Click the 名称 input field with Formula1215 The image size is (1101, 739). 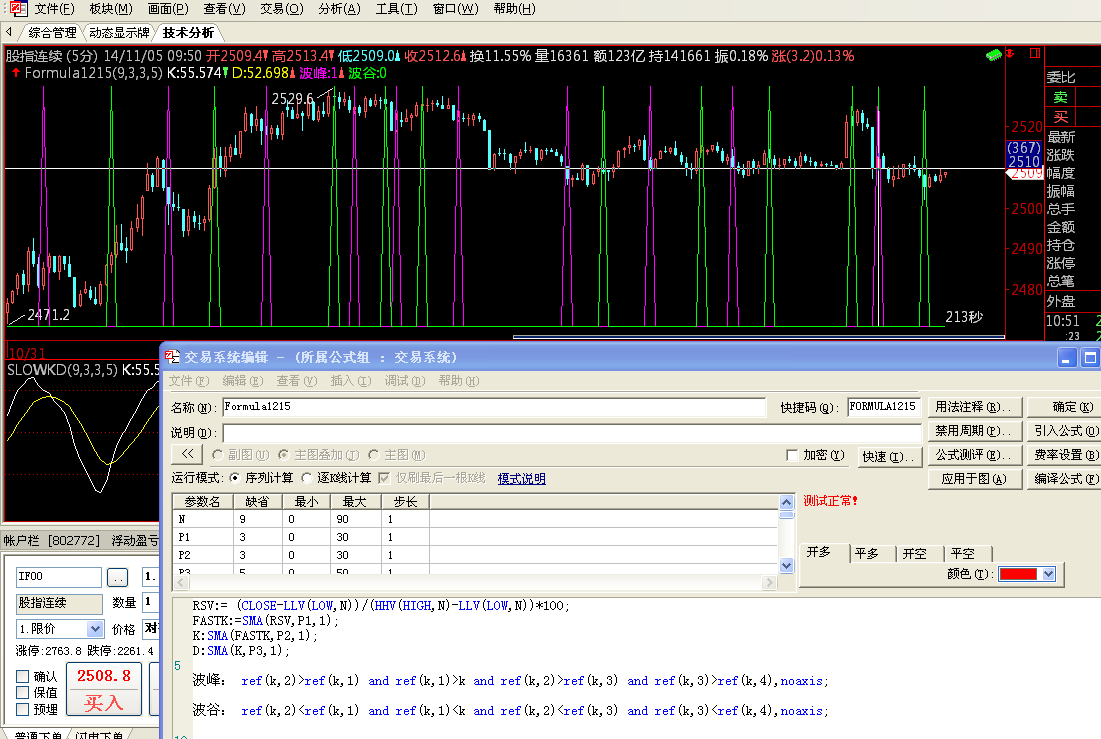(494, 407)
